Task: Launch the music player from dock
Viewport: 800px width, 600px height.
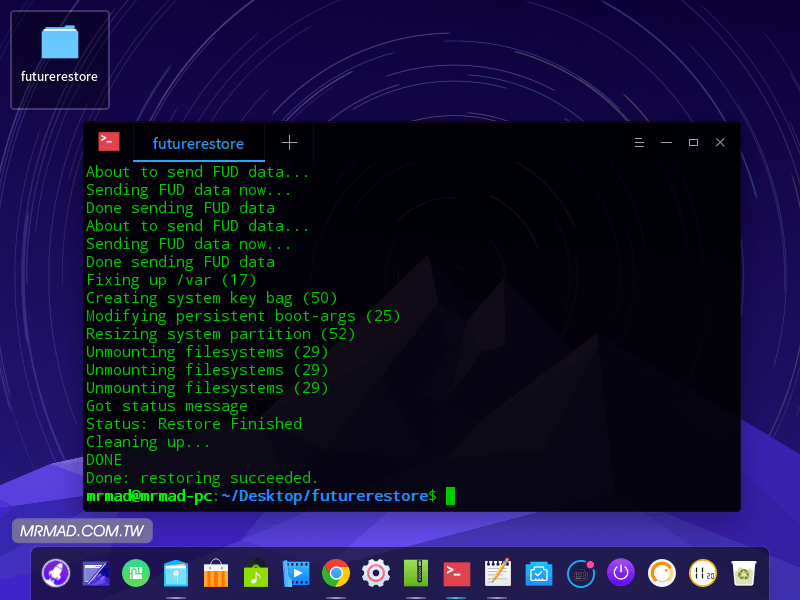Action: tap(256, 573)
